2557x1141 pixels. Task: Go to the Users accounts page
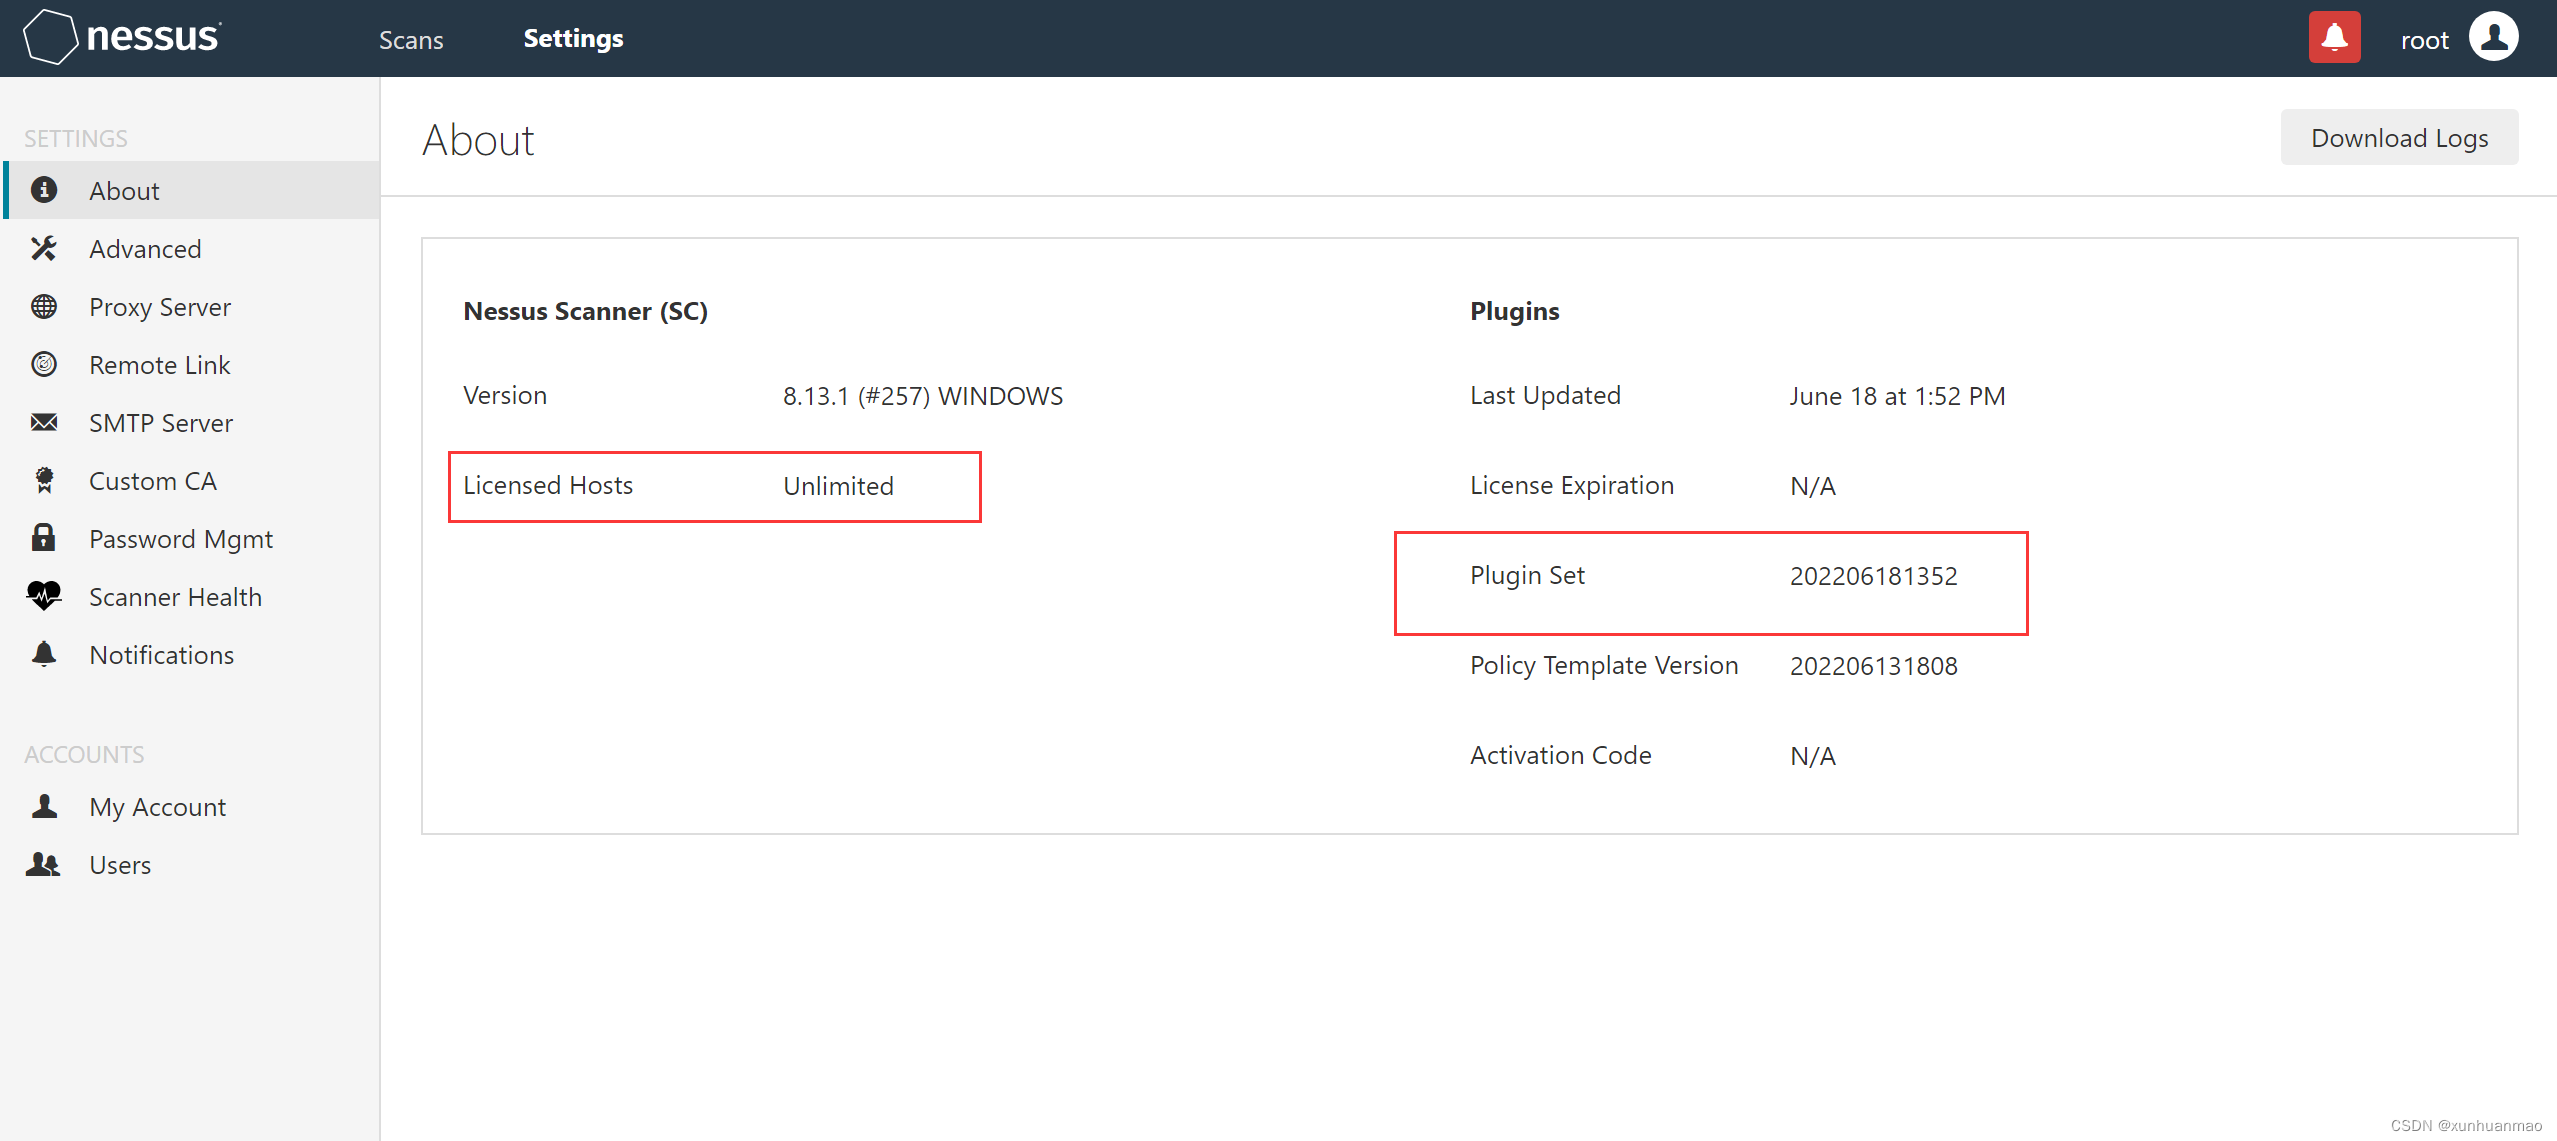pyautogui.click(x=120, y=865)
